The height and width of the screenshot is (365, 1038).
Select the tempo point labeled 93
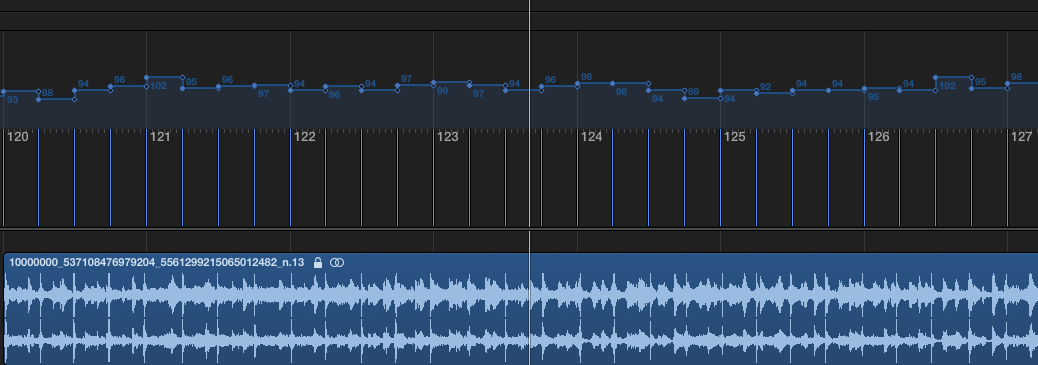(3, 91)
